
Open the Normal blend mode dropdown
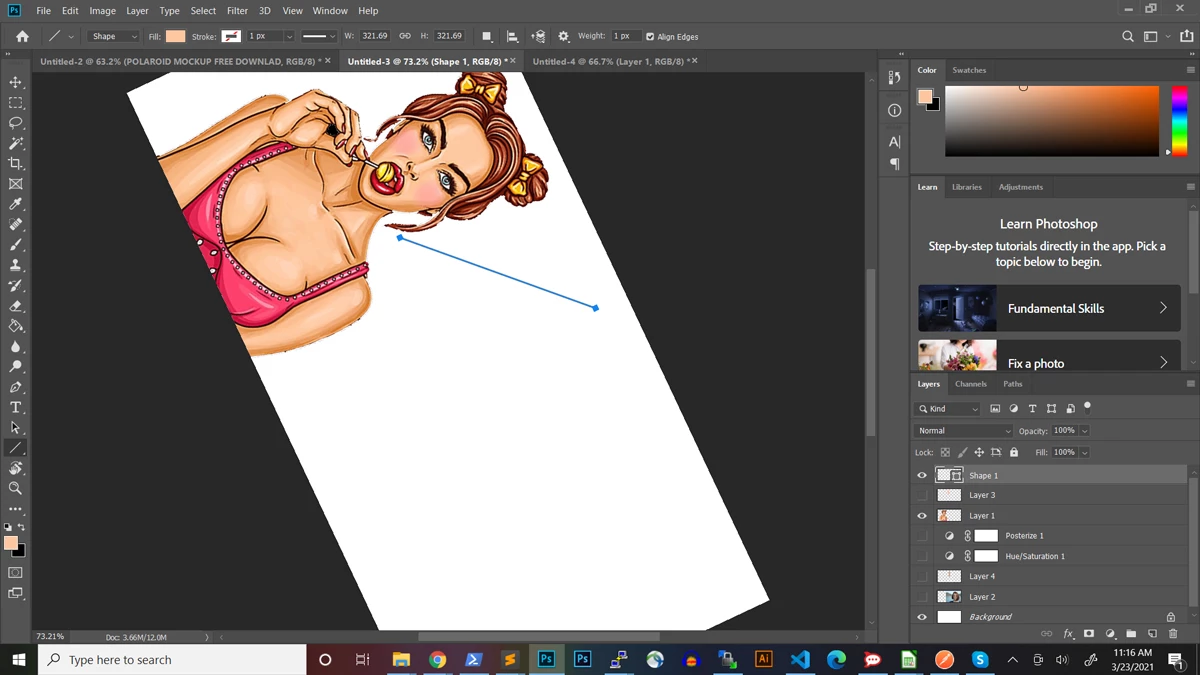tap(963, 431)
